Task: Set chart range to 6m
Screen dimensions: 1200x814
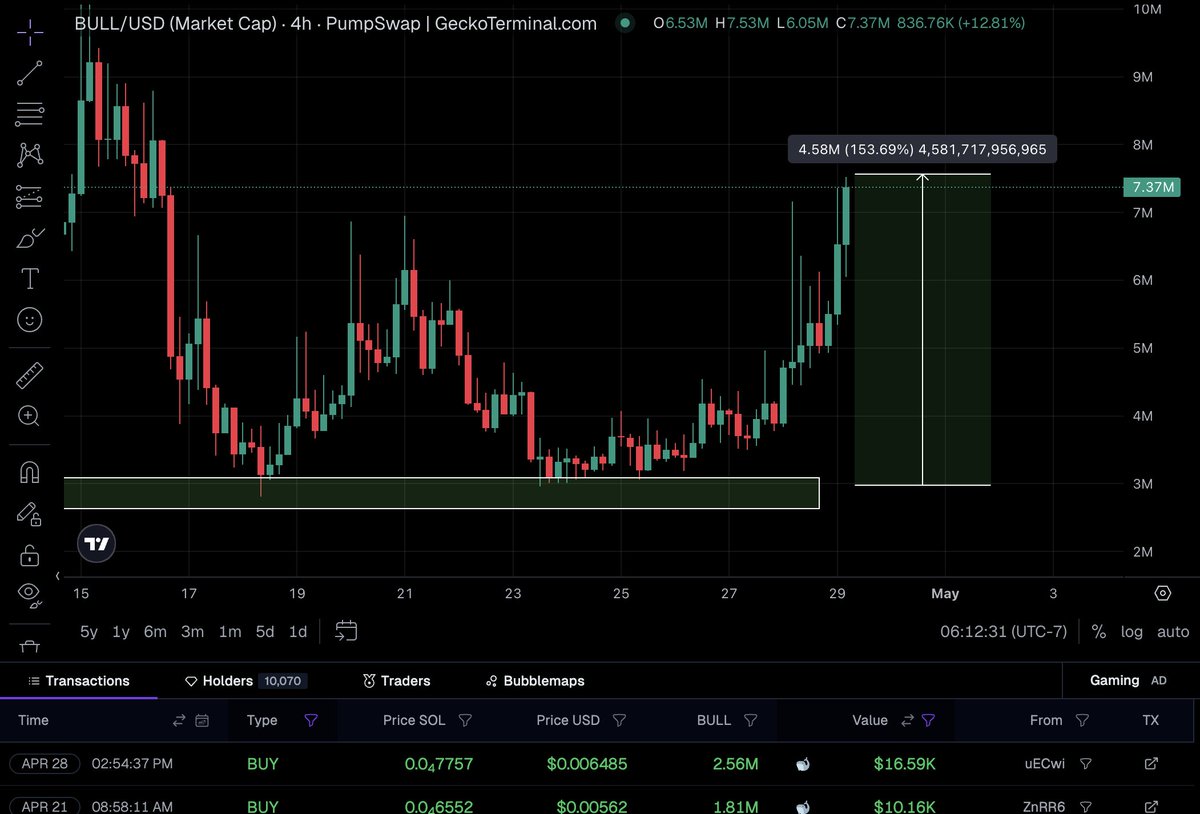Action: click(x=155, y=632)
